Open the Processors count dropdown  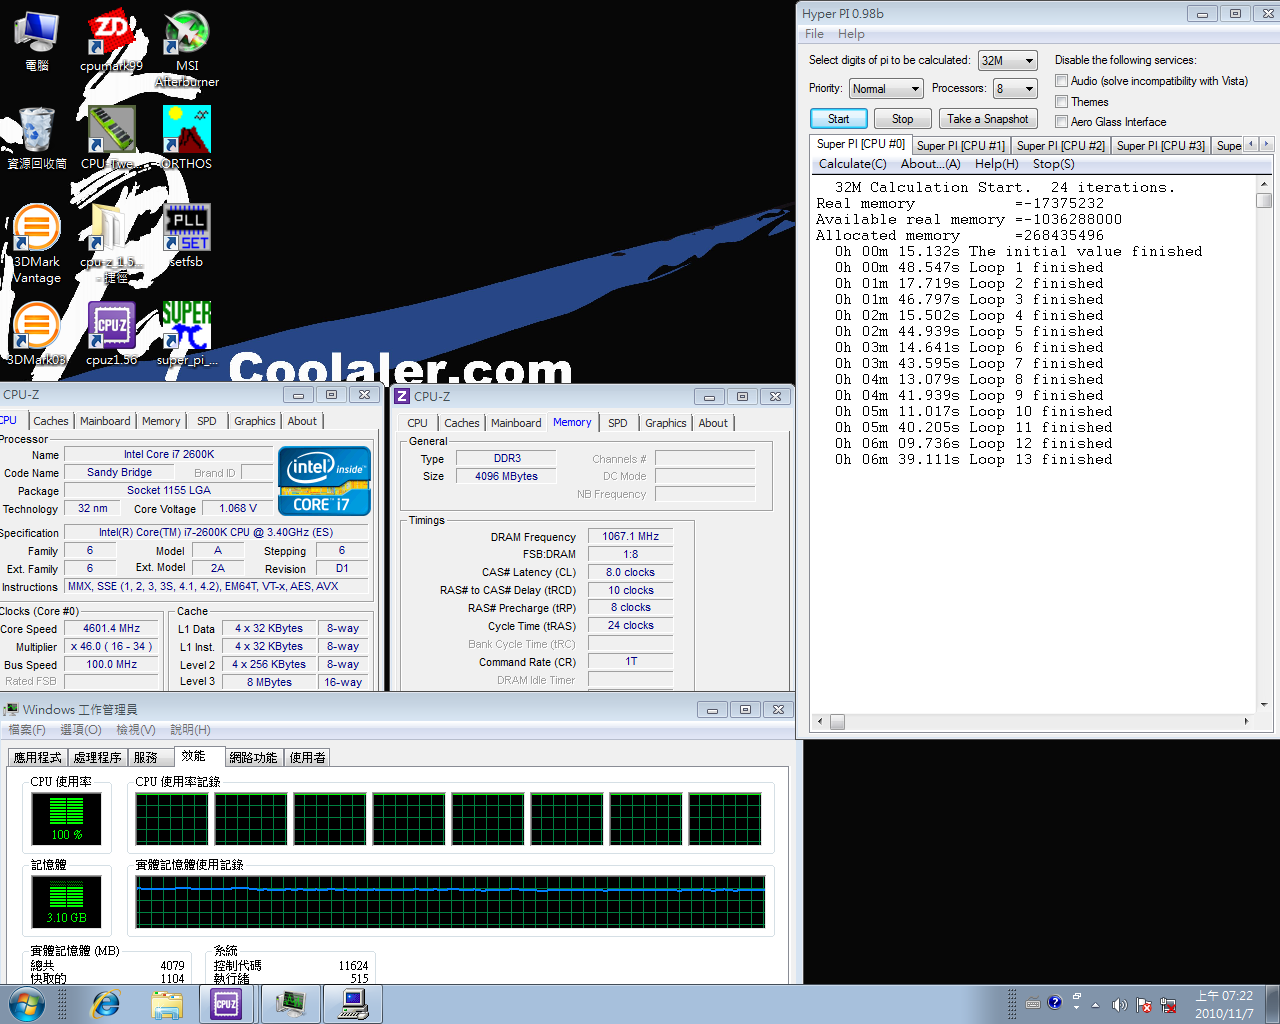coord(1015,89)
